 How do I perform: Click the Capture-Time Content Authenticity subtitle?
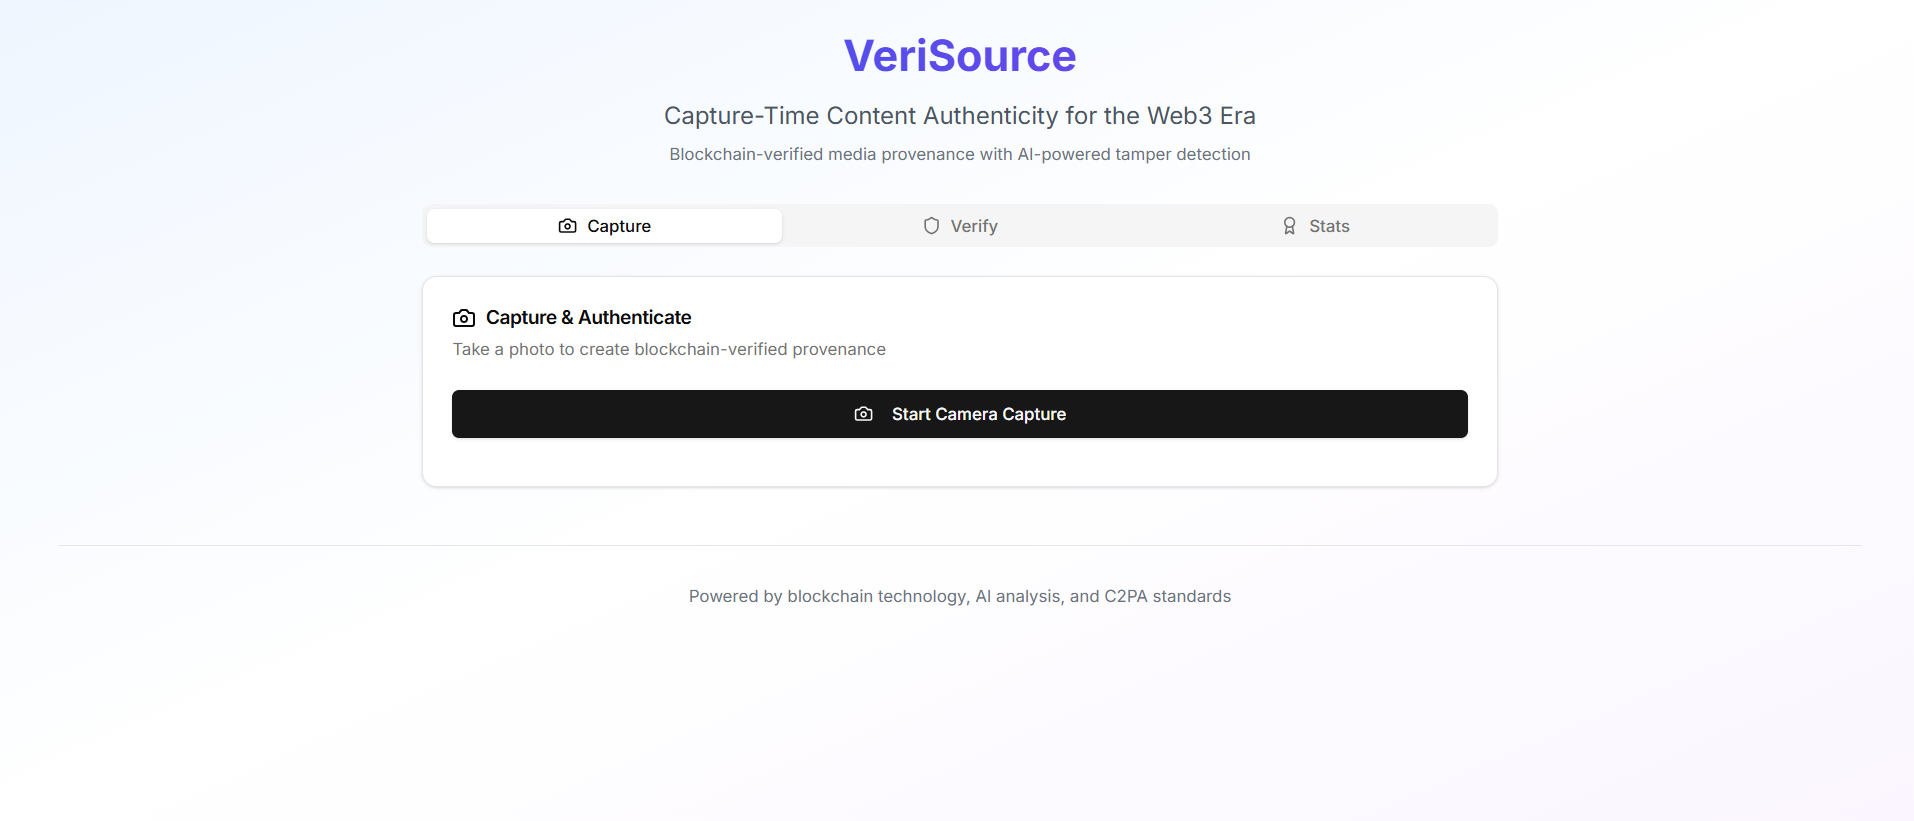coord(960,116)
